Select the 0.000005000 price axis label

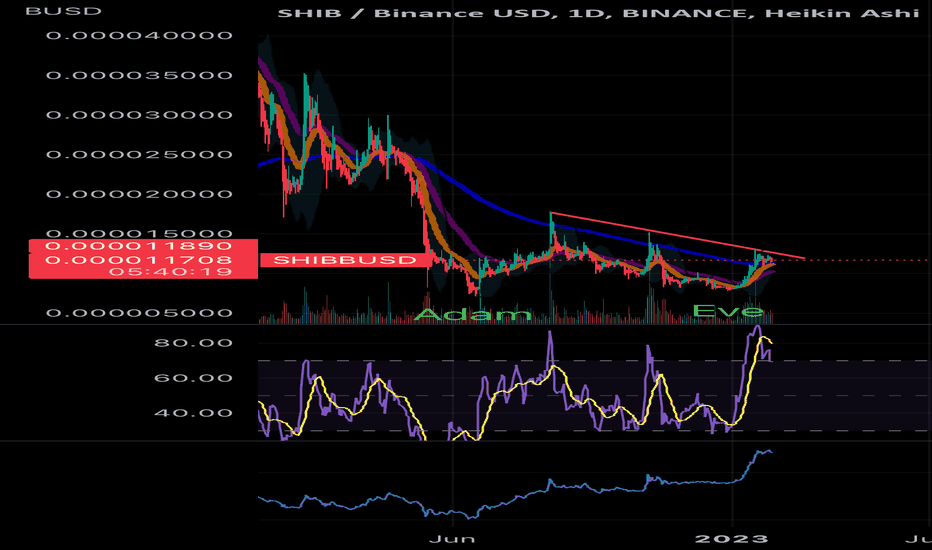tap(139, 313)
